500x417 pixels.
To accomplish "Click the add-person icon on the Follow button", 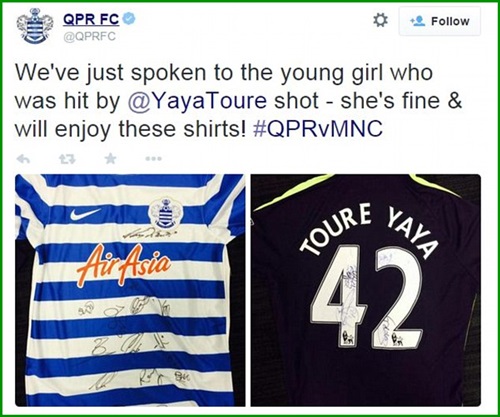I will coord(417,21).
